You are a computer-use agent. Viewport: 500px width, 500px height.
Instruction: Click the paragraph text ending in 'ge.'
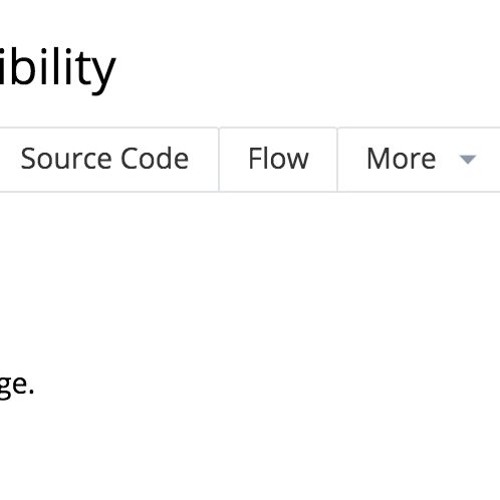[x=17, y=387]
